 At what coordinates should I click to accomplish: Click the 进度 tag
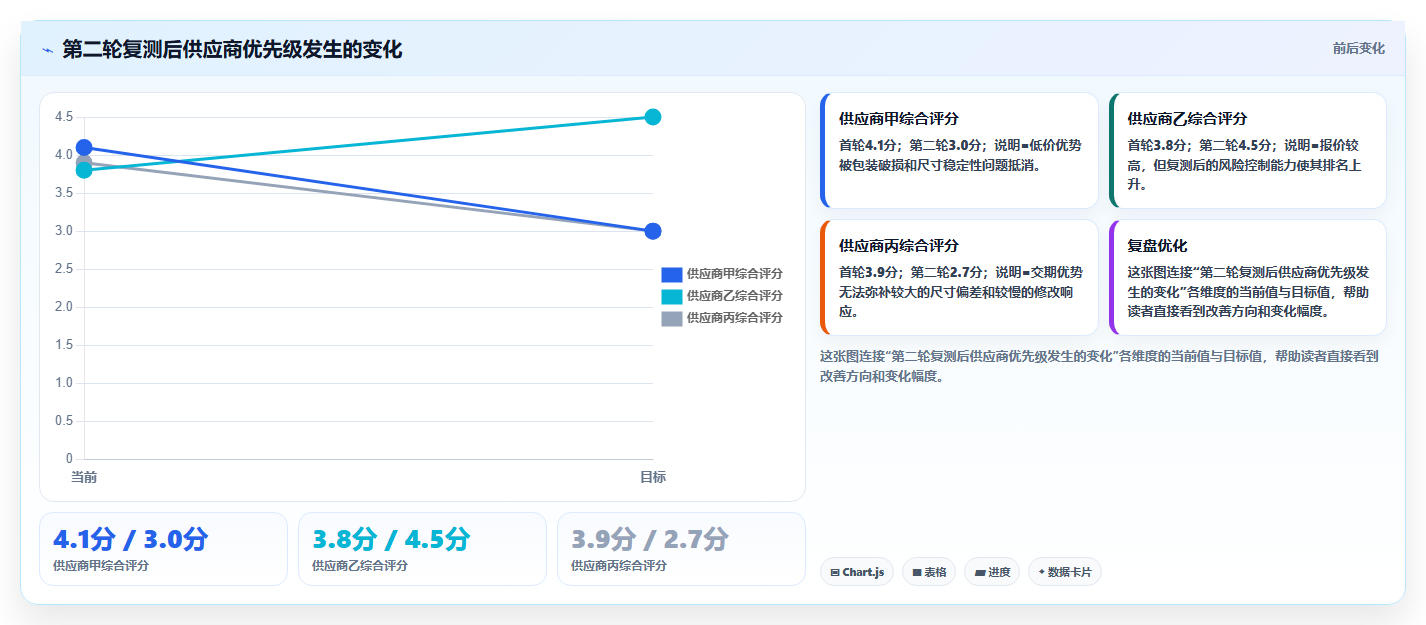coord(992,572)
